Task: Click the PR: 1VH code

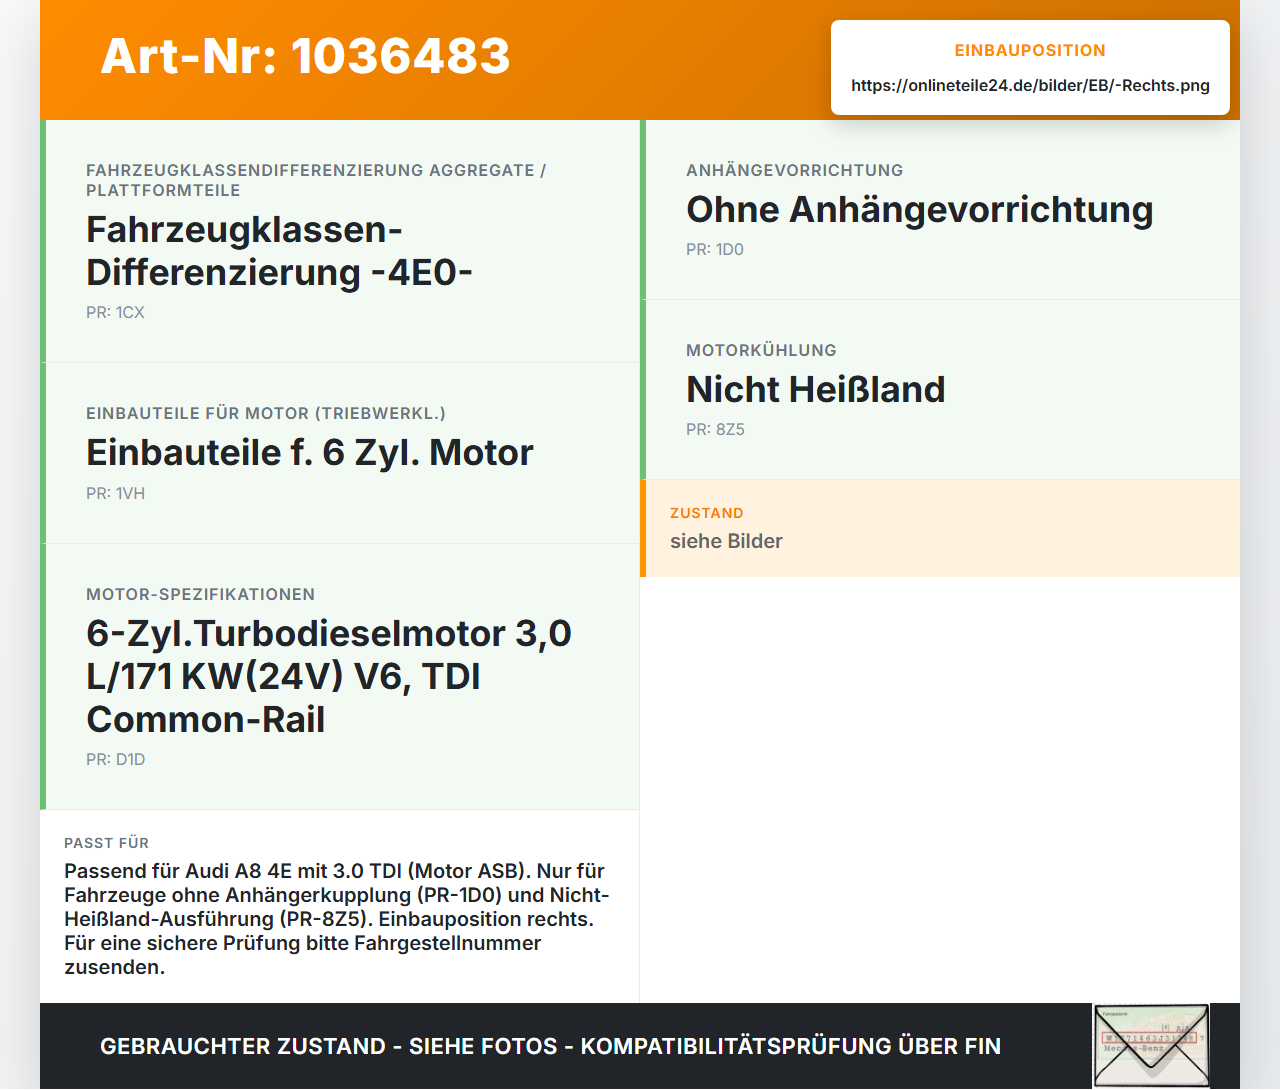Action: pos(115,493)
